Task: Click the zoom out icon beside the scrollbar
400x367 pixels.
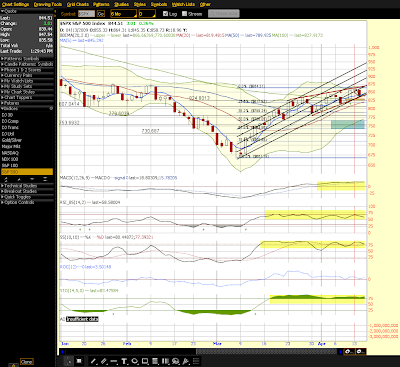Action: (x=360, y=351)
